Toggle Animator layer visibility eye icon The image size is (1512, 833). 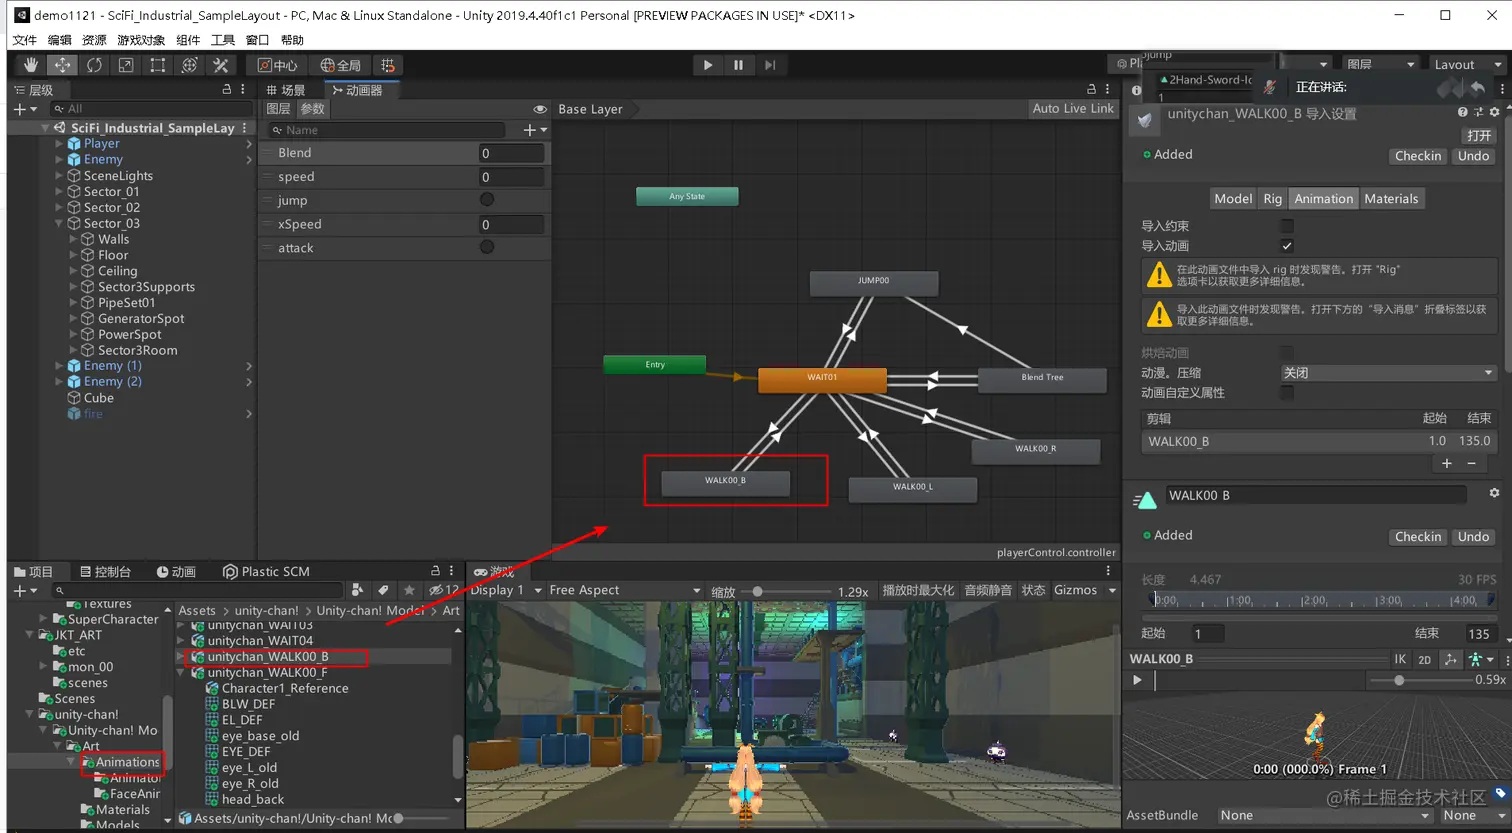pyautogui.click(x=540, y=109)
